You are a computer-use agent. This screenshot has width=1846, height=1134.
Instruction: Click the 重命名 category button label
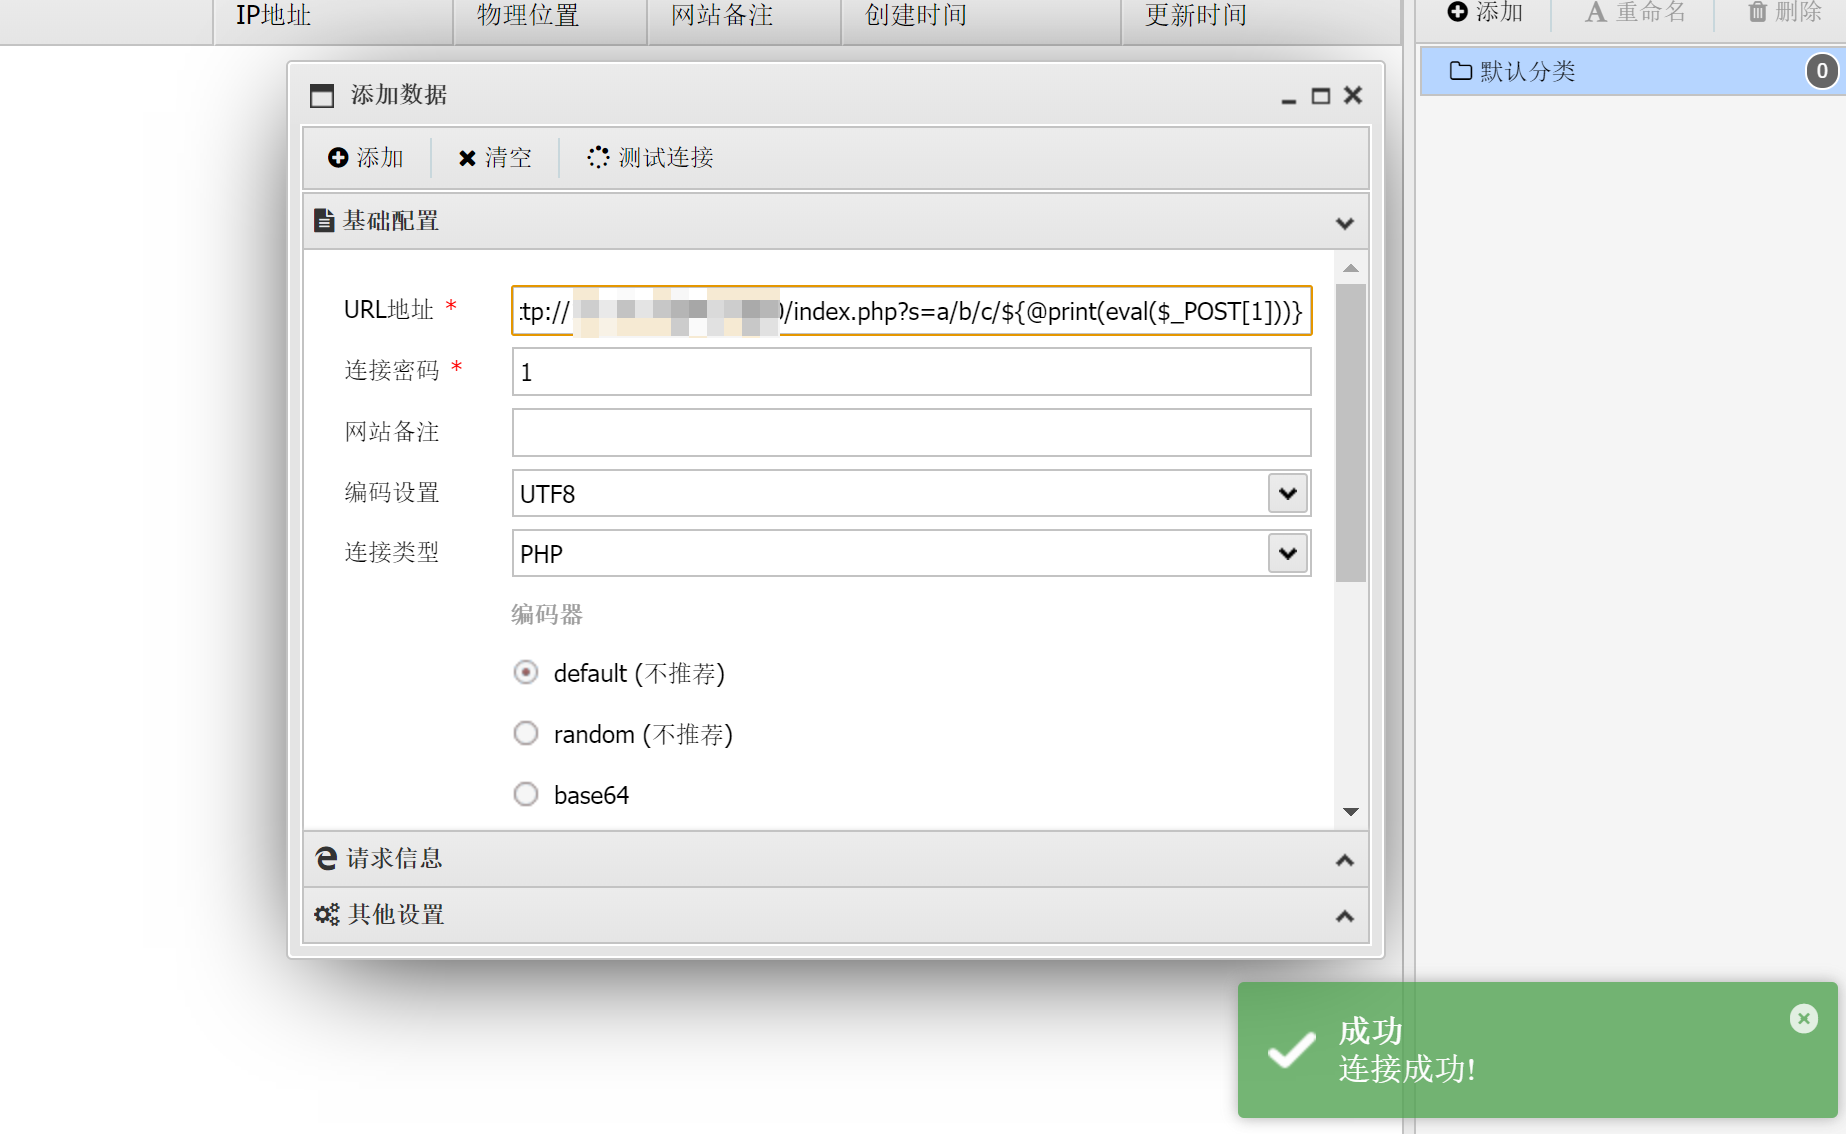(1652, 12)
